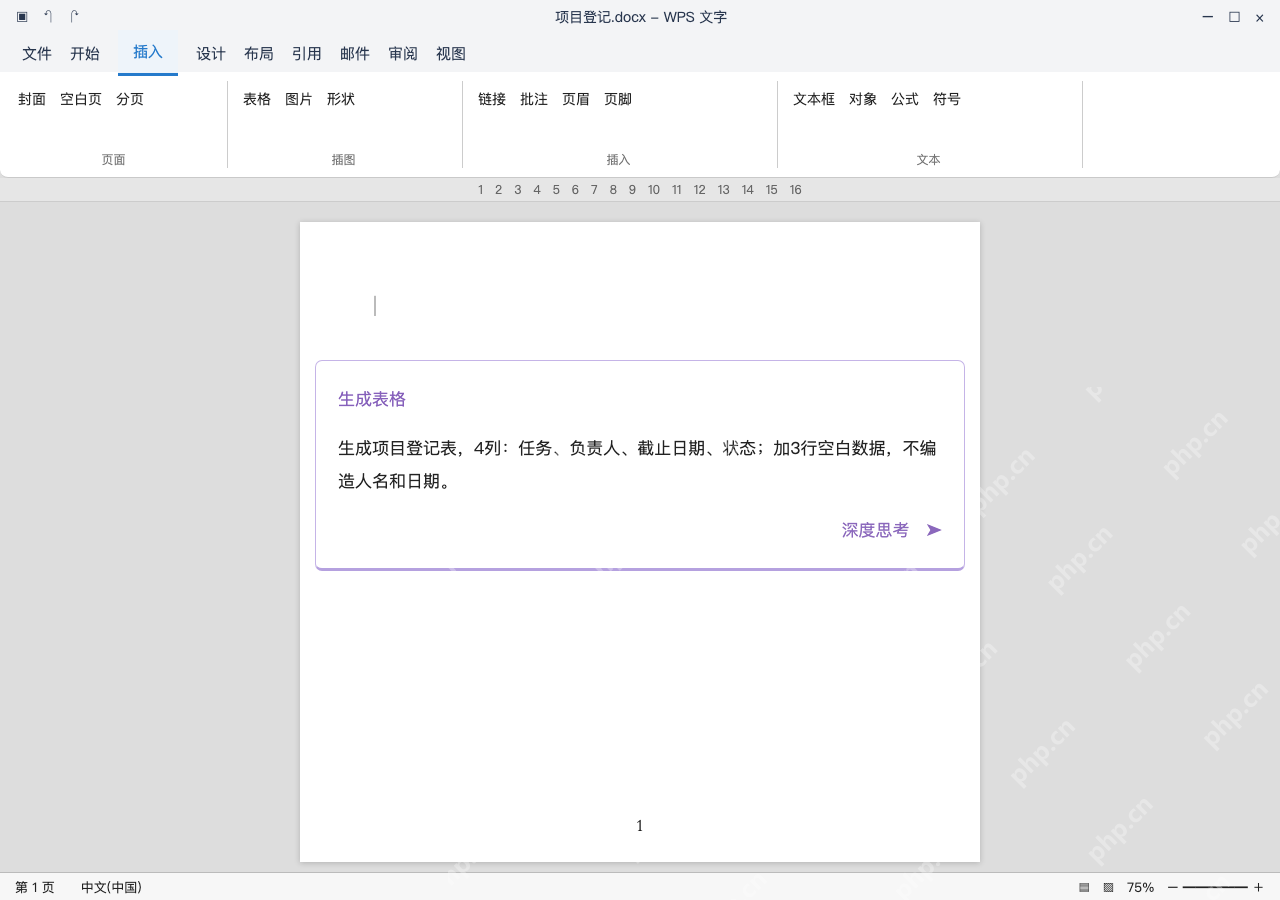Click ruler mark 8 on the horizontal ruler

click(613, 190)
